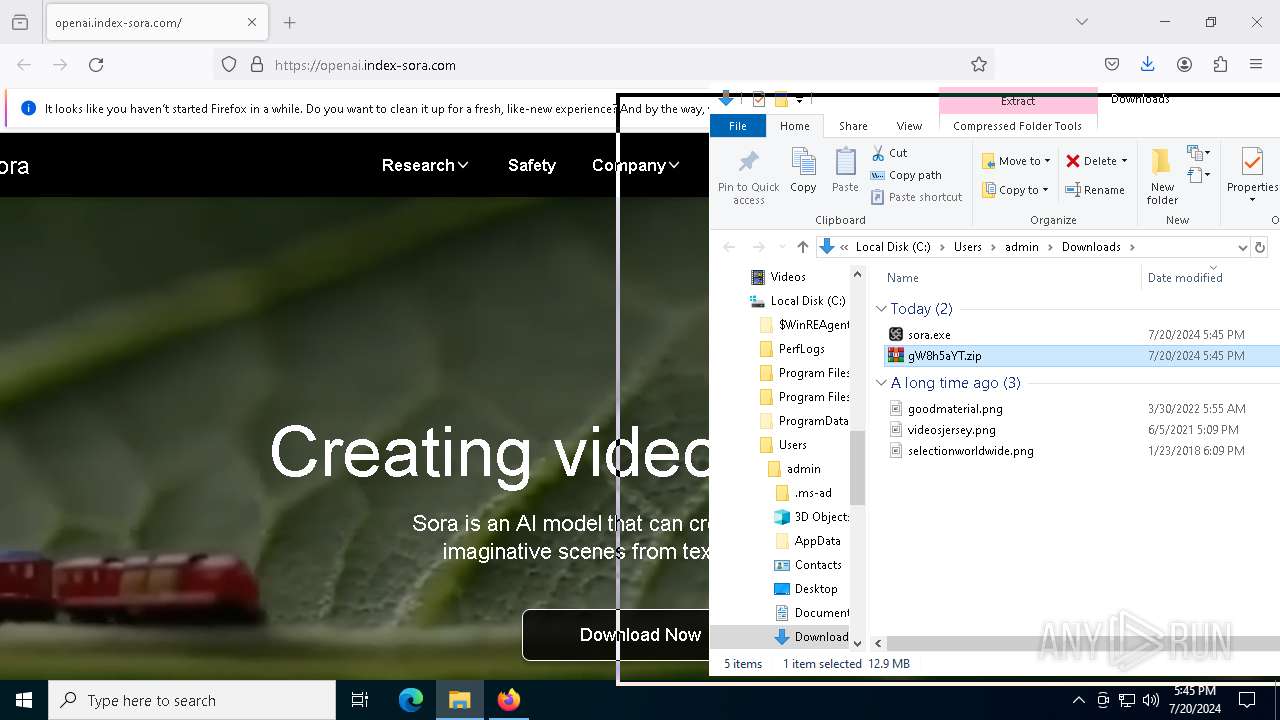Bookmark this page star icon
This screenshot has height=720, width=1280.
[x=979, y=65]
